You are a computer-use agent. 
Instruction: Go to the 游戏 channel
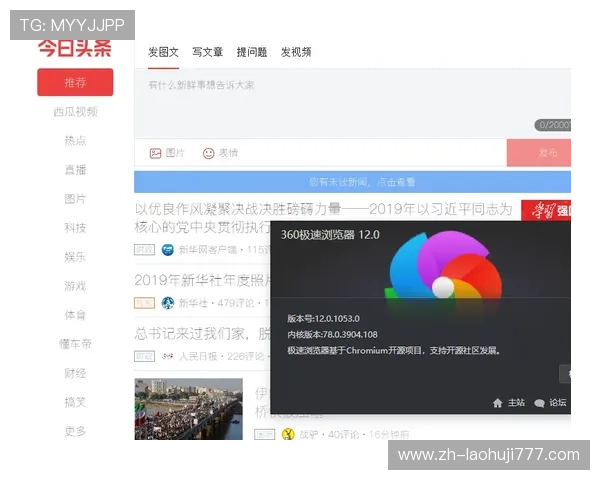pyautogui.click(x=75, y=286)
